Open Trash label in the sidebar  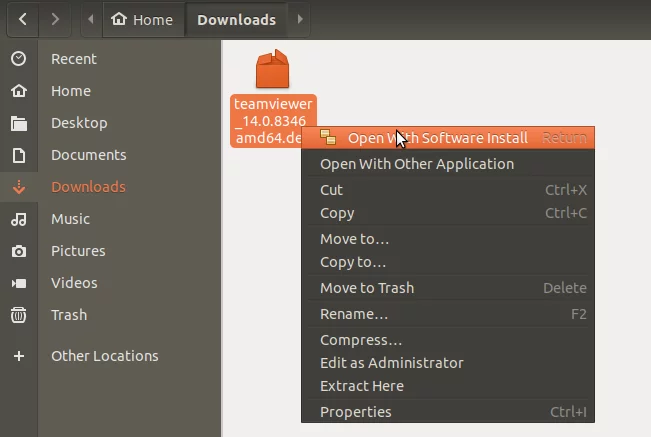(x=69, y=315)
